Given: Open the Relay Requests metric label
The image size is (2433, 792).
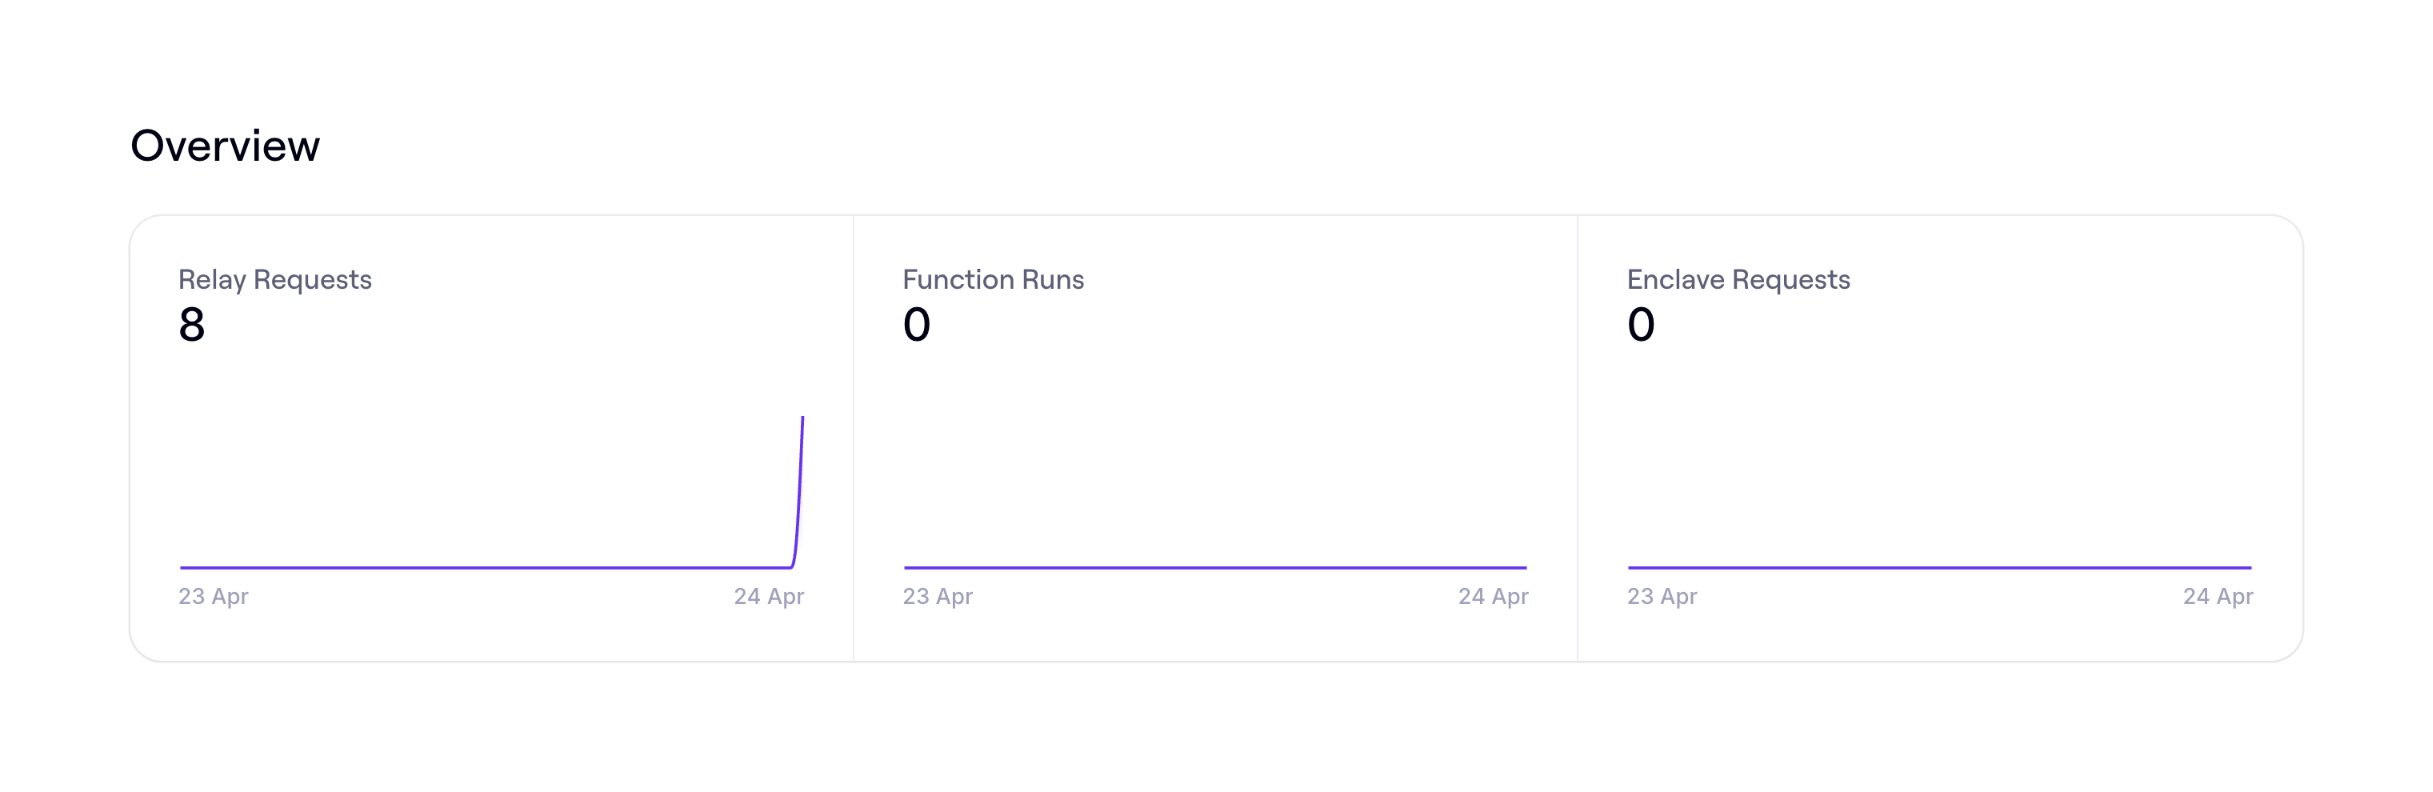Looking at the screenshot, I should 275,280.
